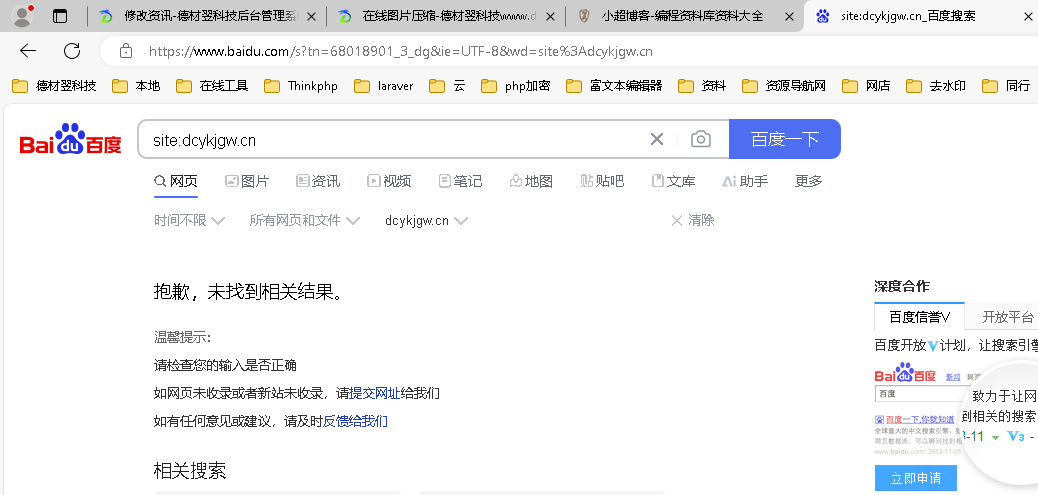Screen dimensions: 1038x495
Task: Close the 小超博客 tab
Action: pyautogui.click(x=788, y=17)
